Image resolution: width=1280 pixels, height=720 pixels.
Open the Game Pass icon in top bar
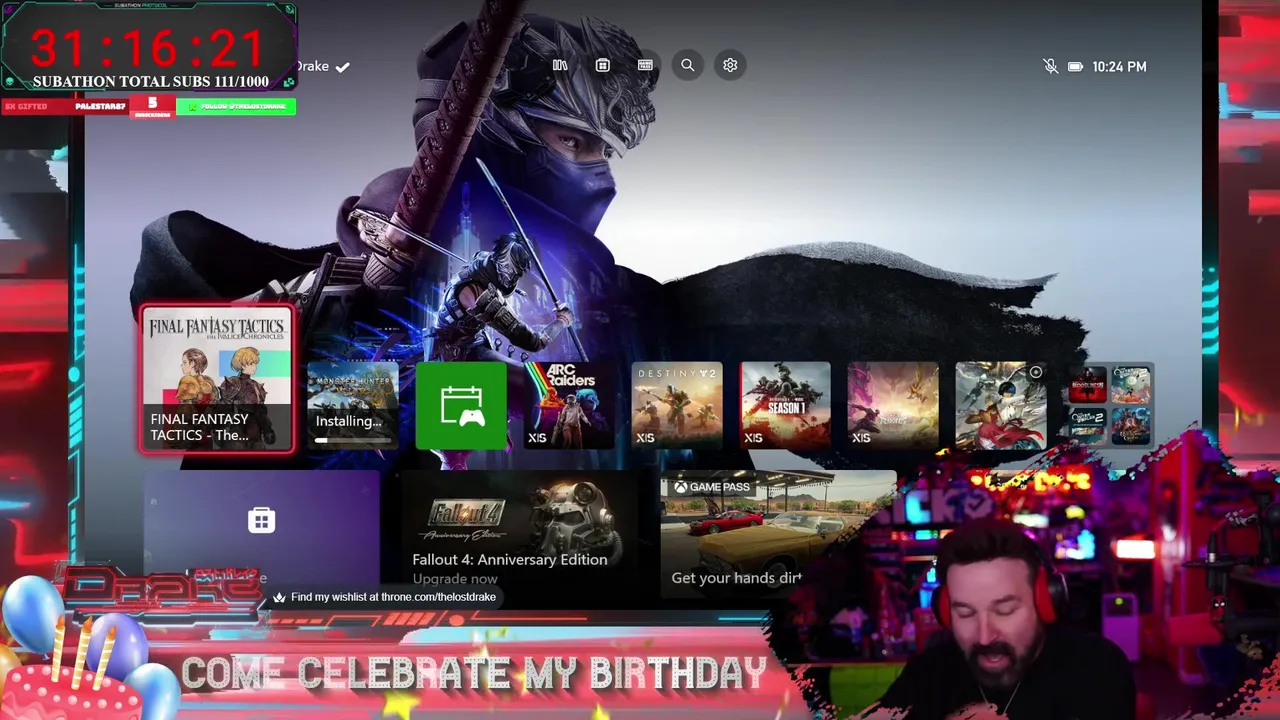coord(645,65)
